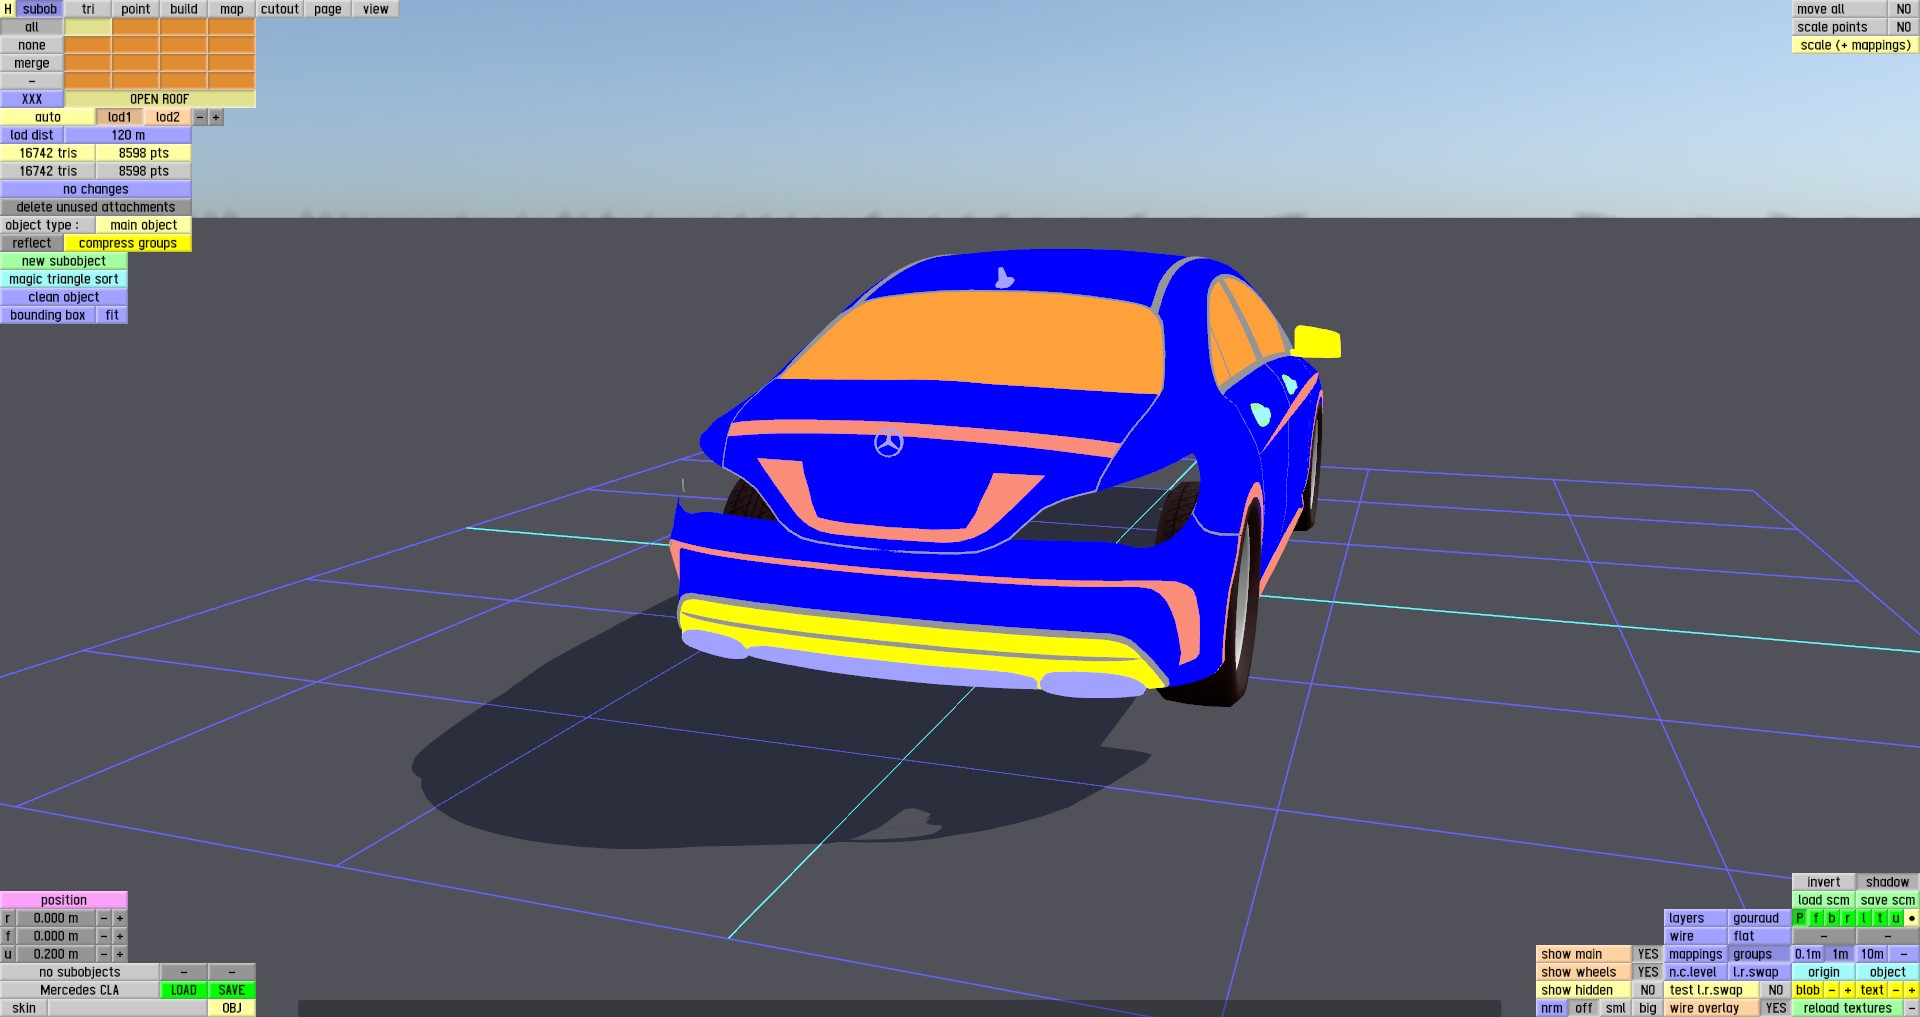Click the green LOAD button
This screenshot has height=1017, width=1920.
point(184,990)
